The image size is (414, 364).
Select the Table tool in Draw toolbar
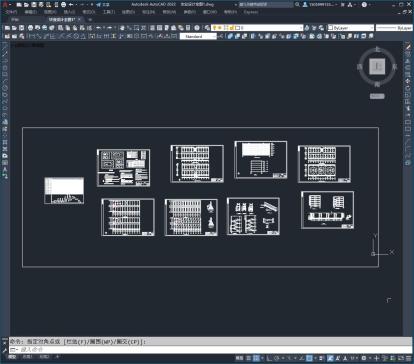(x=5, y=162)
